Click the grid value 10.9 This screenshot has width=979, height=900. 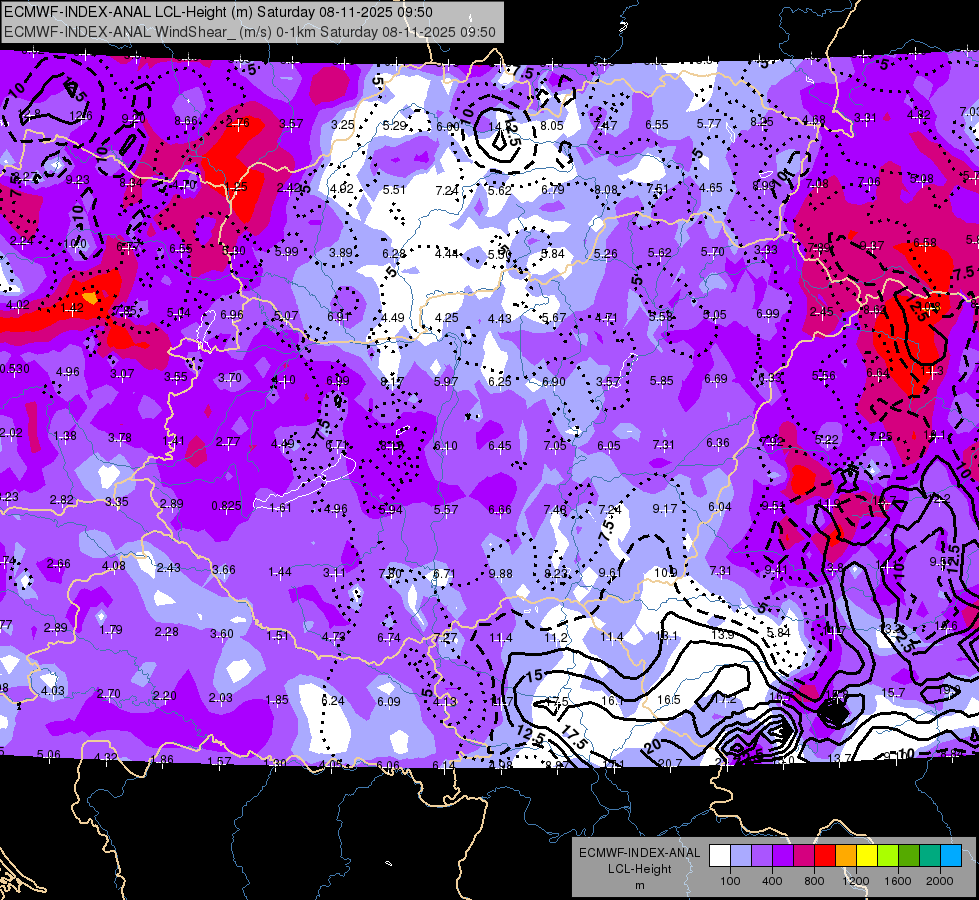point(666,572)
